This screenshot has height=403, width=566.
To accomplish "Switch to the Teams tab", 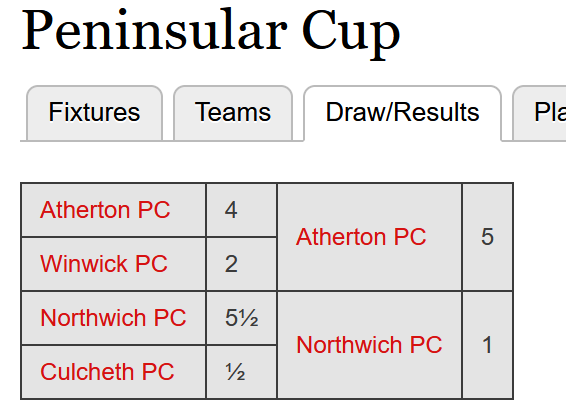I will [x=233, y=113].
